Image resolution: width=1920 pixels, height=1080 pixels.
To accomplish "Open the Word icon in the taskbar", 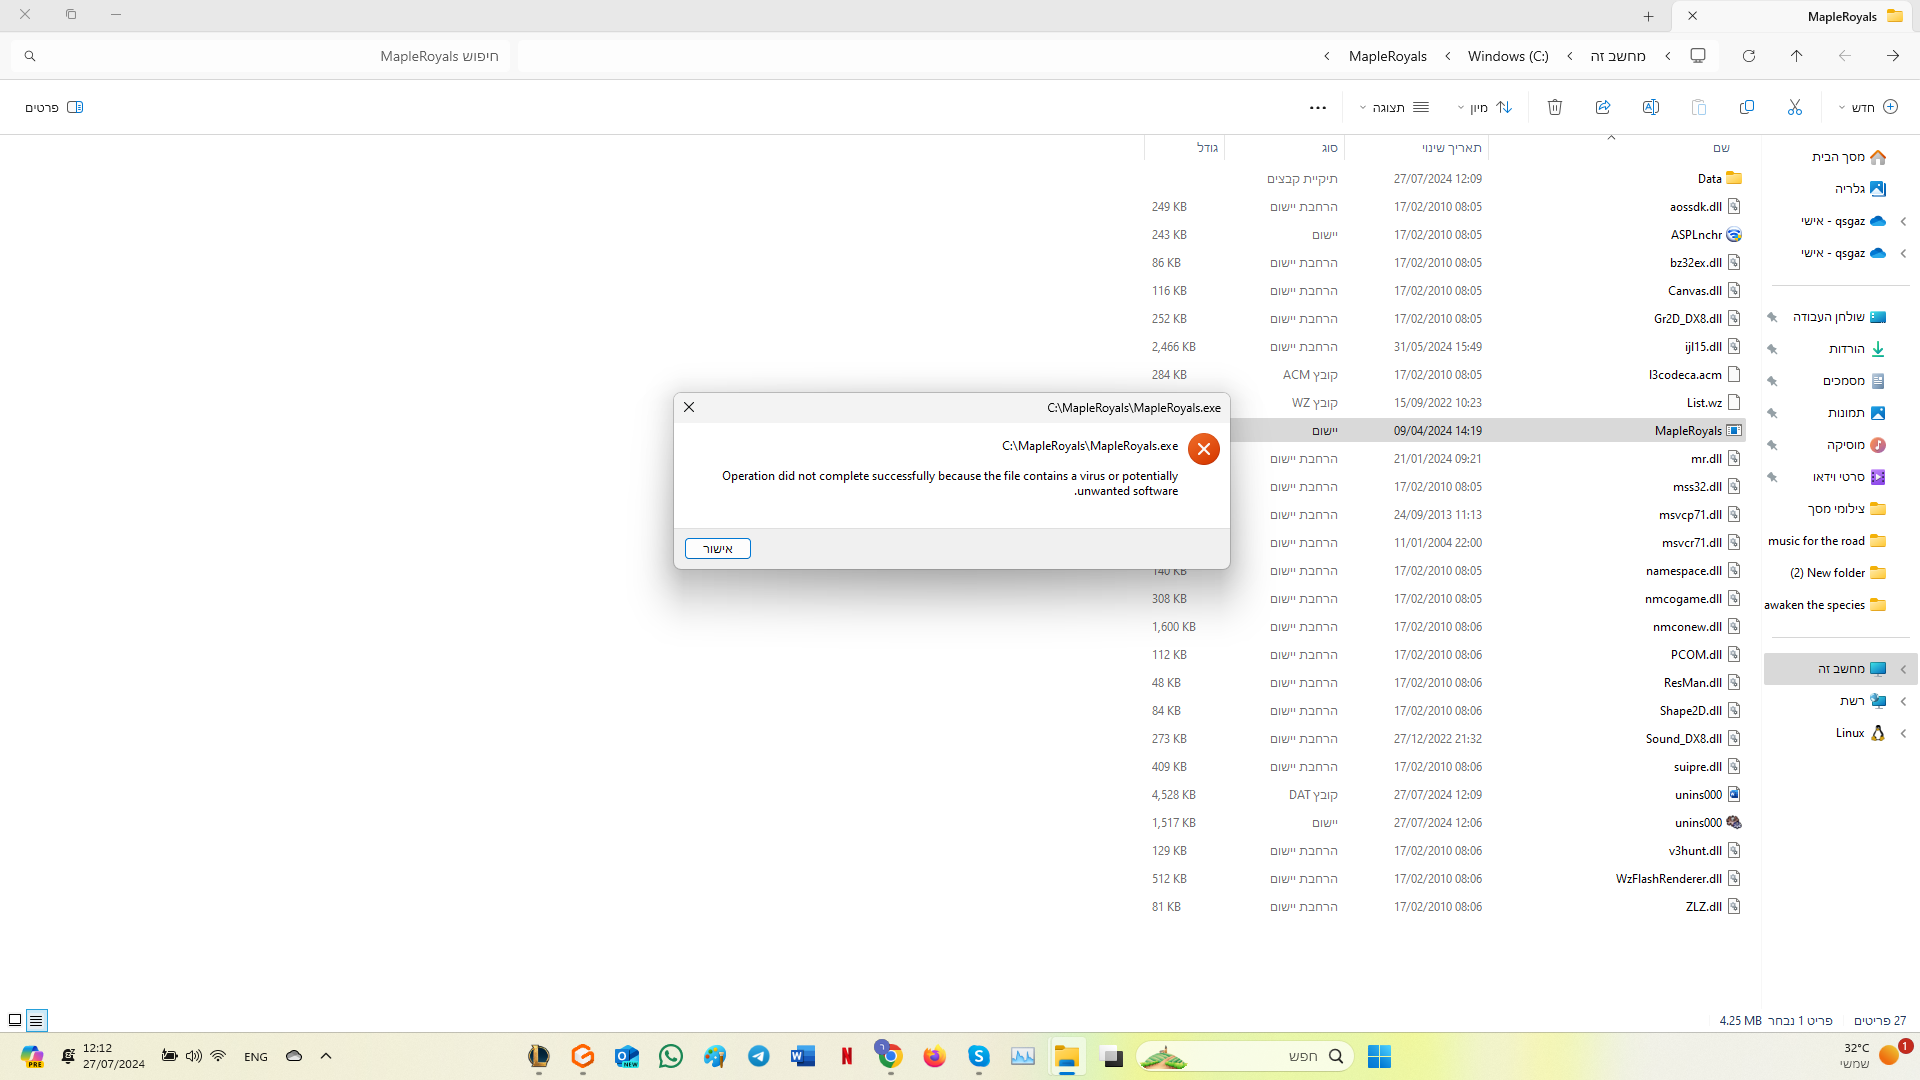I will pos(802,1056).
